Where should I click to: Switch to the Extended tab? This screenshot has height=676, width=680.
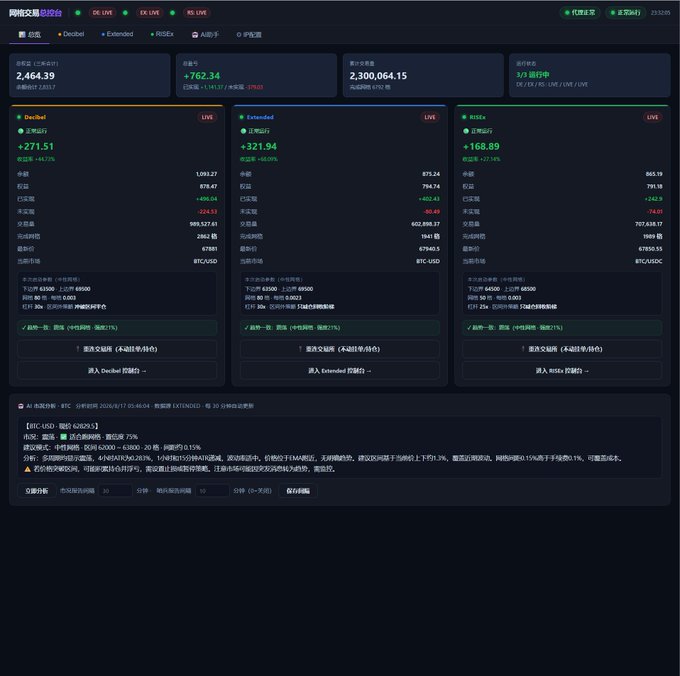pyautogui.click(x=117, y=34)
